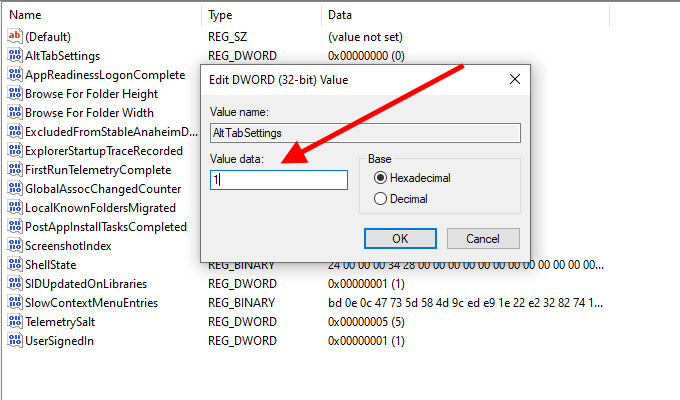
Task: Select the AltTabSettings entry name
Action: [62, 56]
